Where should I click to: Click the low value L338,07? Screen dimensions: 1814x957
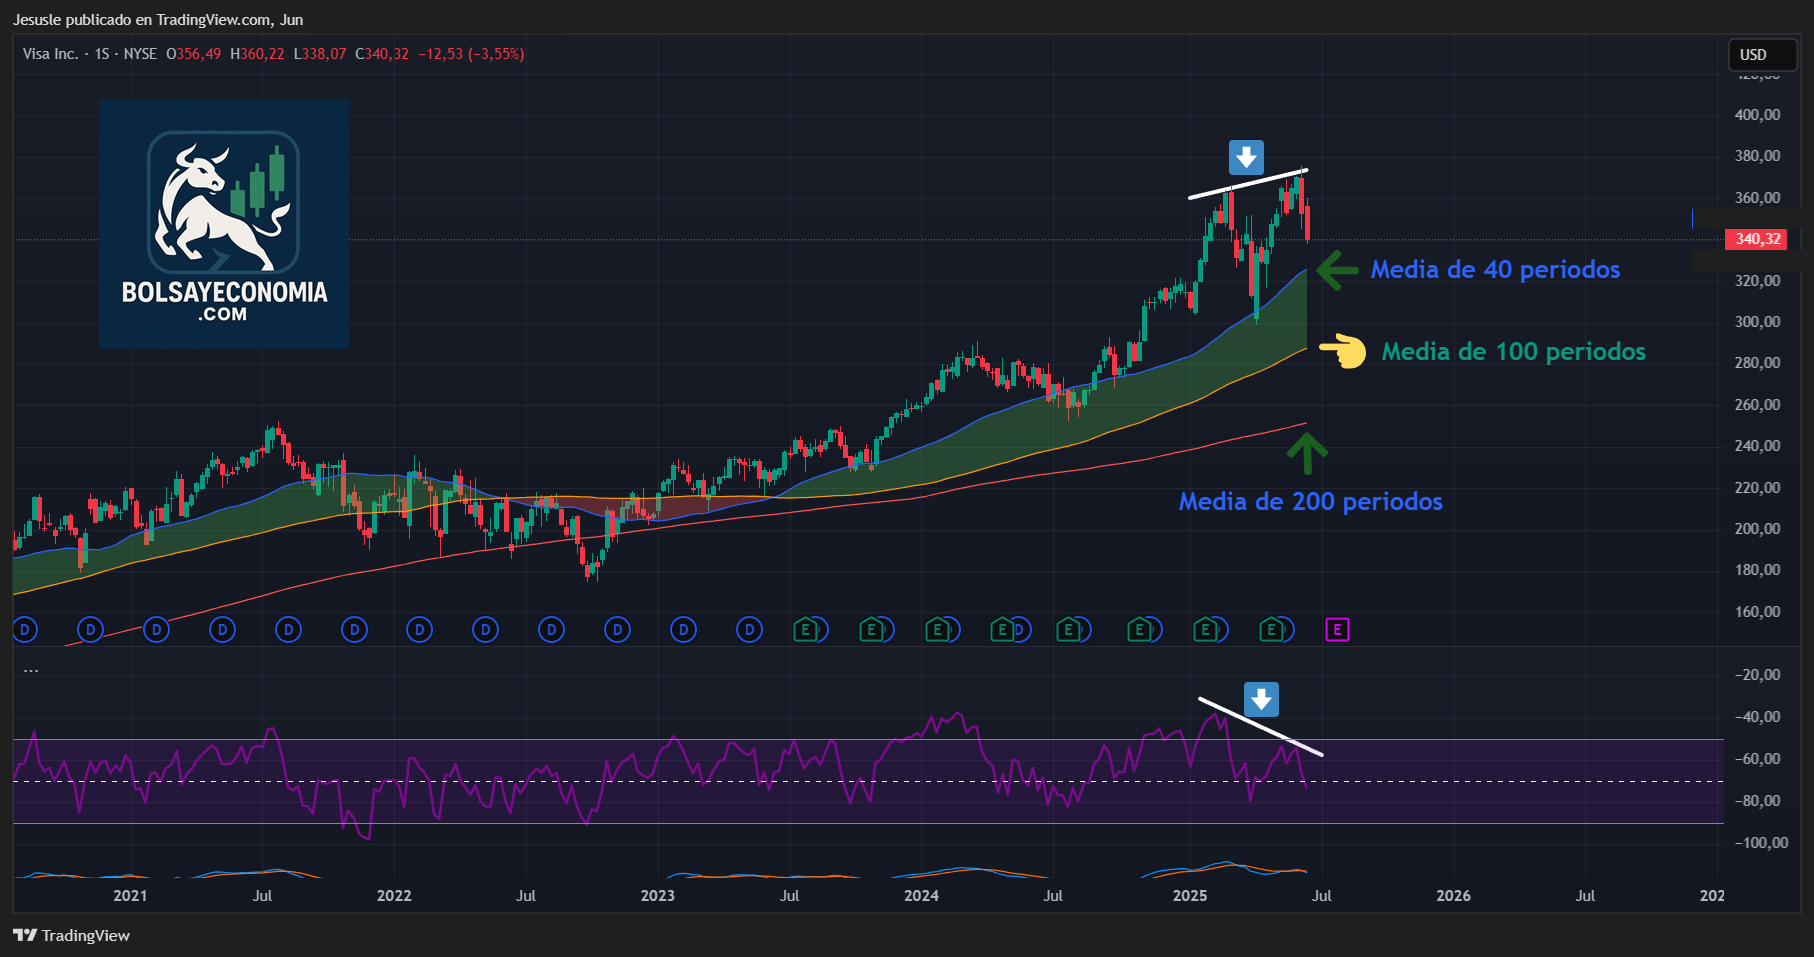coord(320,54)
